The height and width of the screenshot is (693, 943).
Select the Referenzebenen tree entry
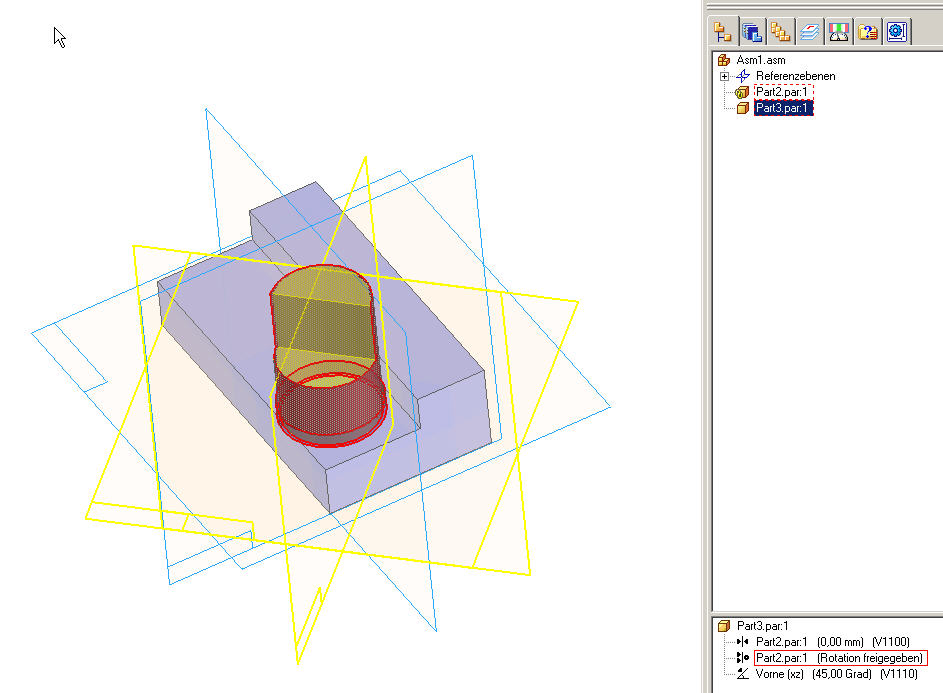[795, 76]
